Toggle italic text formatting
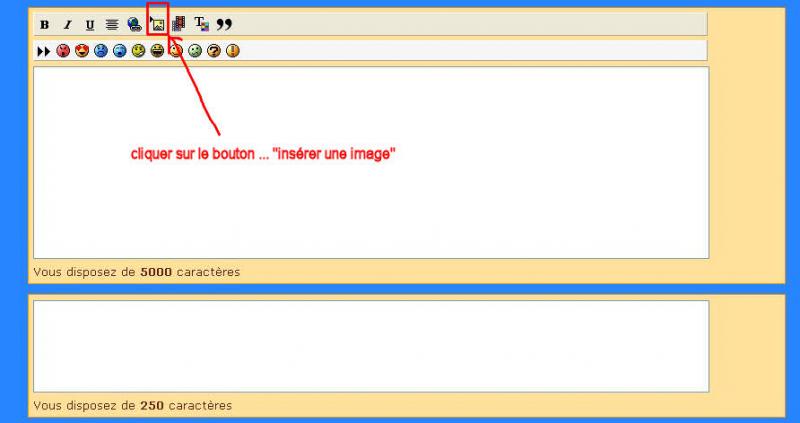The height and width of the screenshot is (423, 800). point(67,24)
